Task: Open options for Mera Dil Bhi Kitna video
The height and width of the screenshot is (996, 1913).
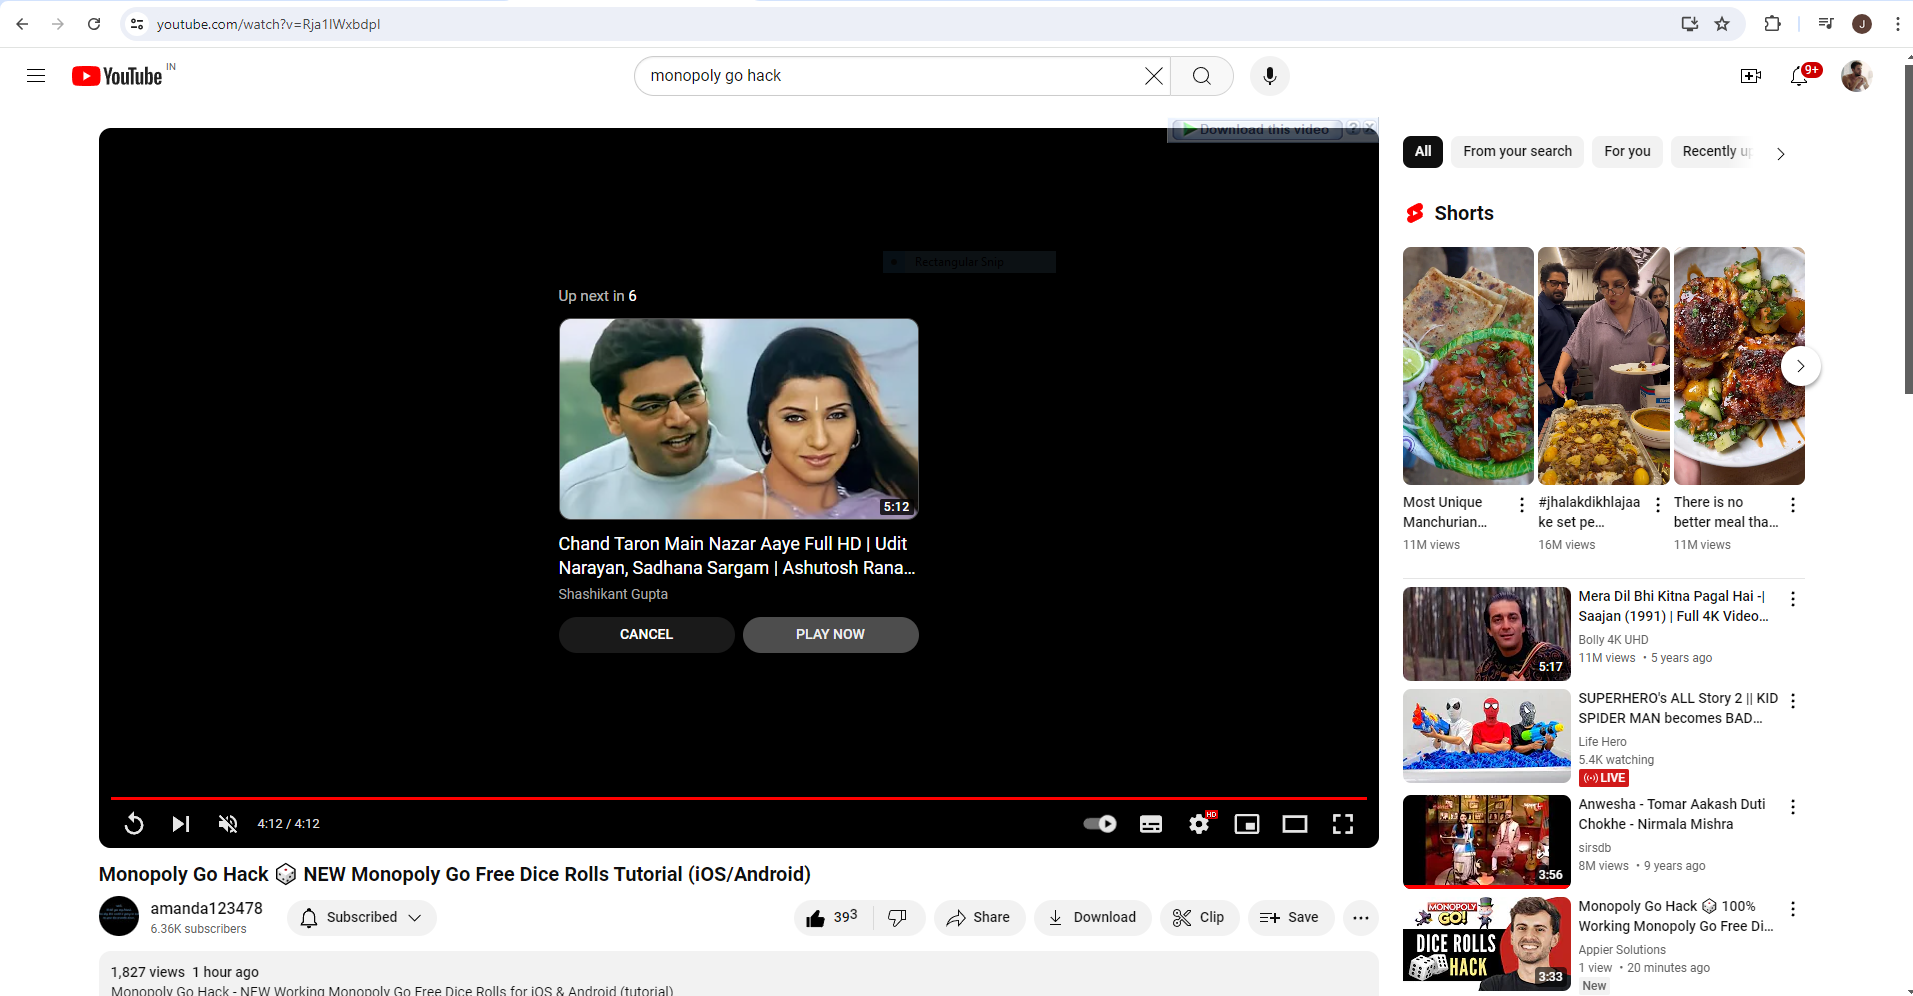Action: pos(1793,599)
